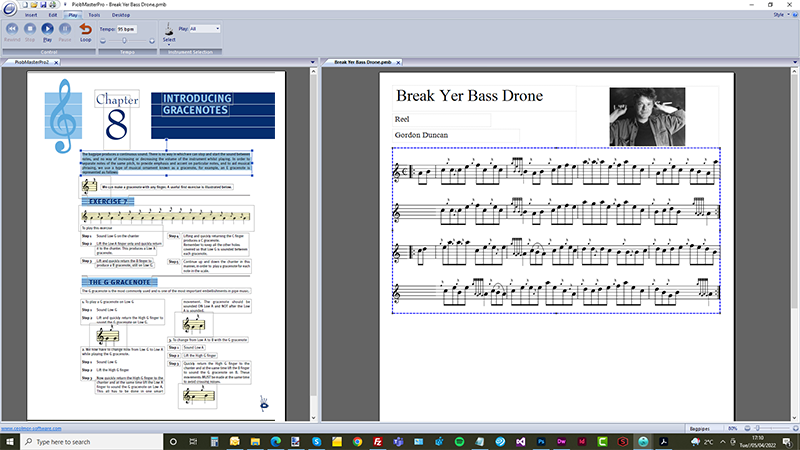Select the Reel tune type field
The width and height of the screenshot is (800, 450).
click(x=442, y=120)
